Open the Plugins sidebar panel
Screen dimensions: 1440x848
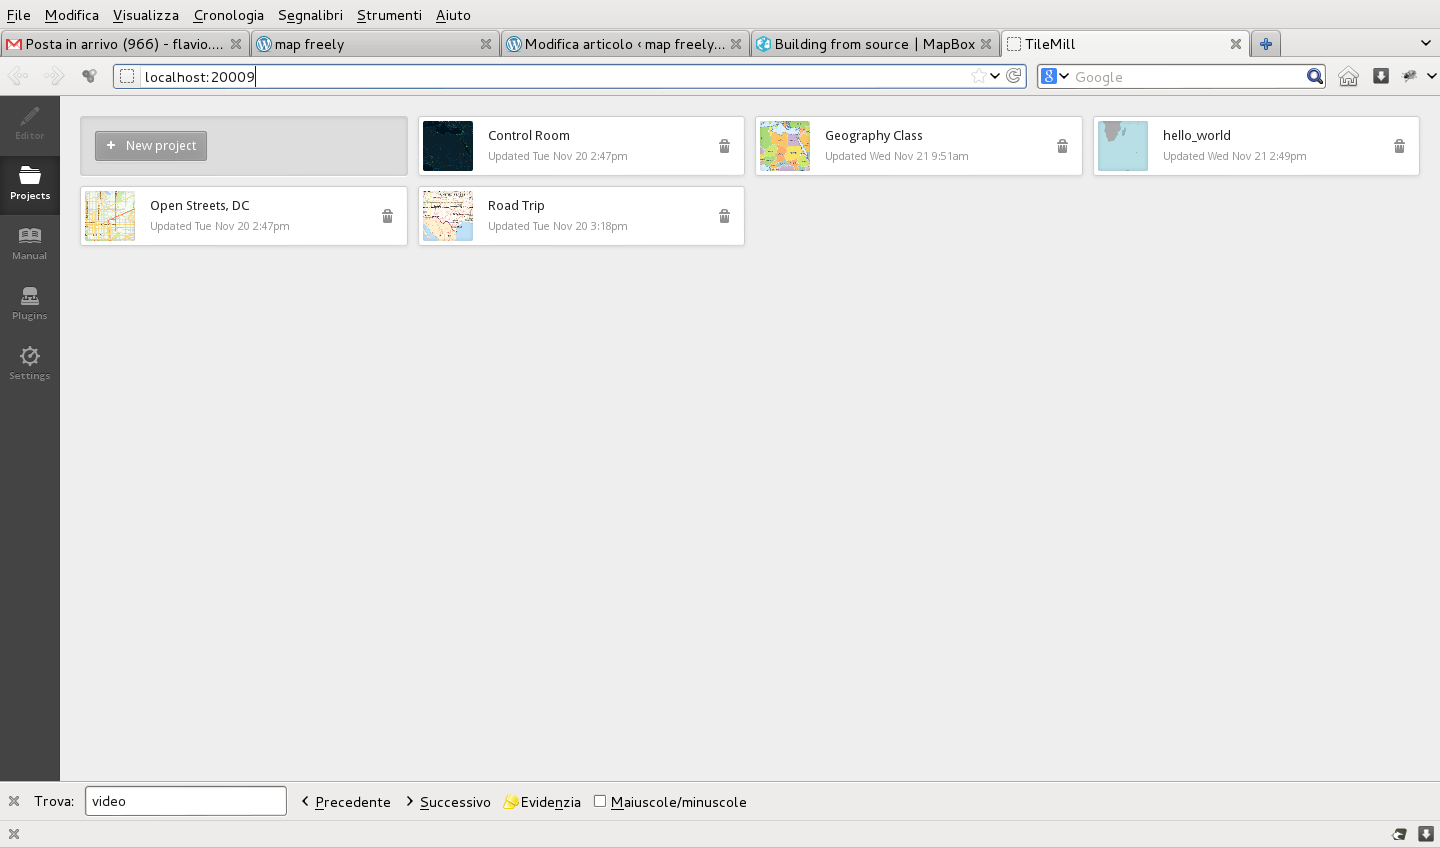30,303
